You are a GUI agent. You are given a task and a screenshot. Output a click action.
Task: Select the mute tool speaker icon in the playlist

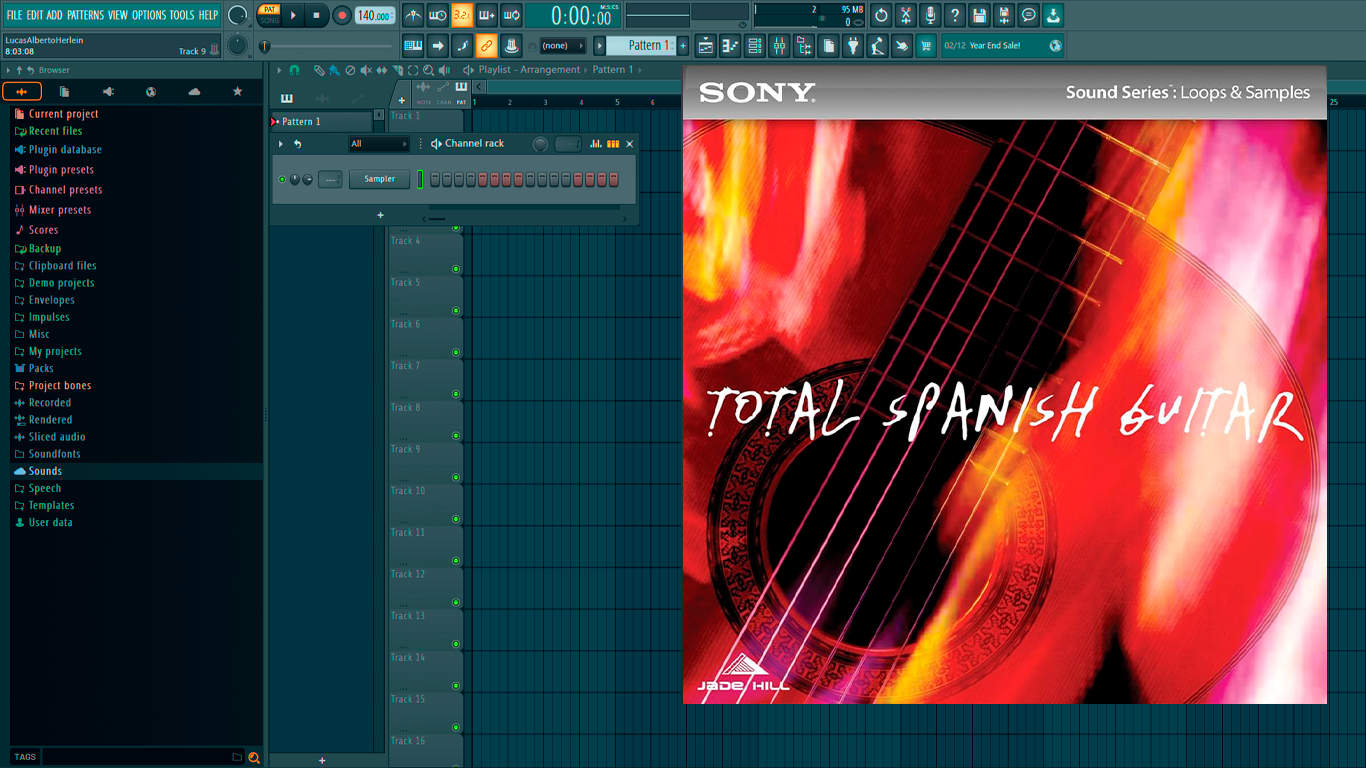(366, 70)
